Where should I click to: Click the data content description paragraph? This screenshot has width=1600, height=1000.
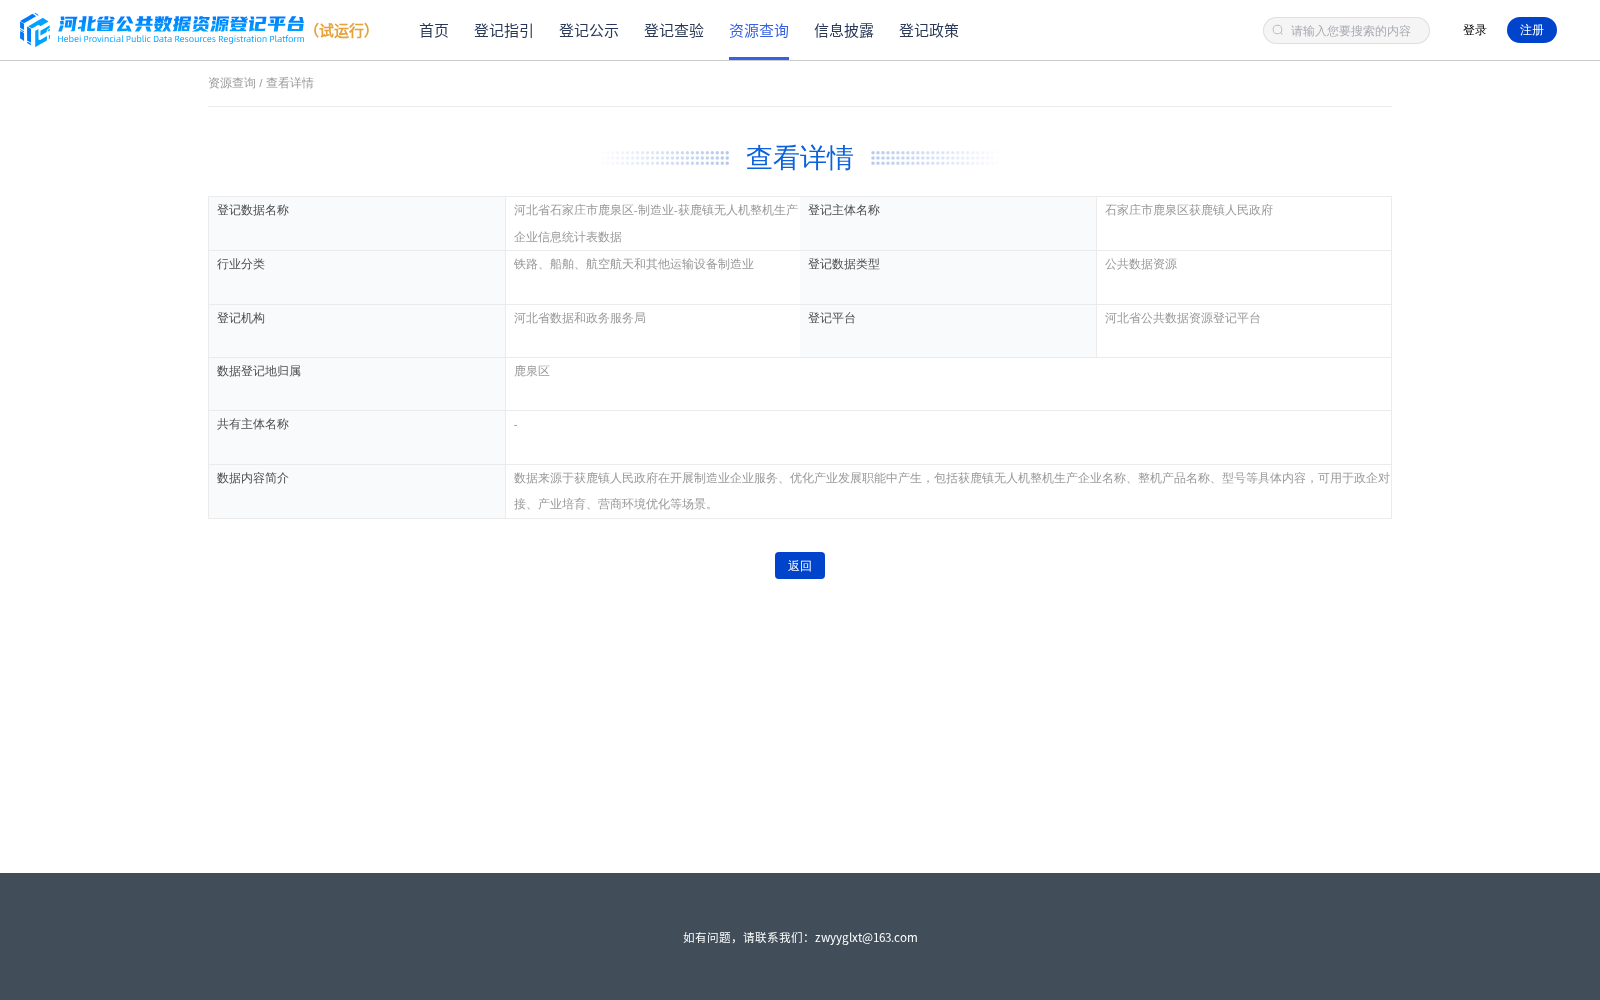[x=952, y=491]
